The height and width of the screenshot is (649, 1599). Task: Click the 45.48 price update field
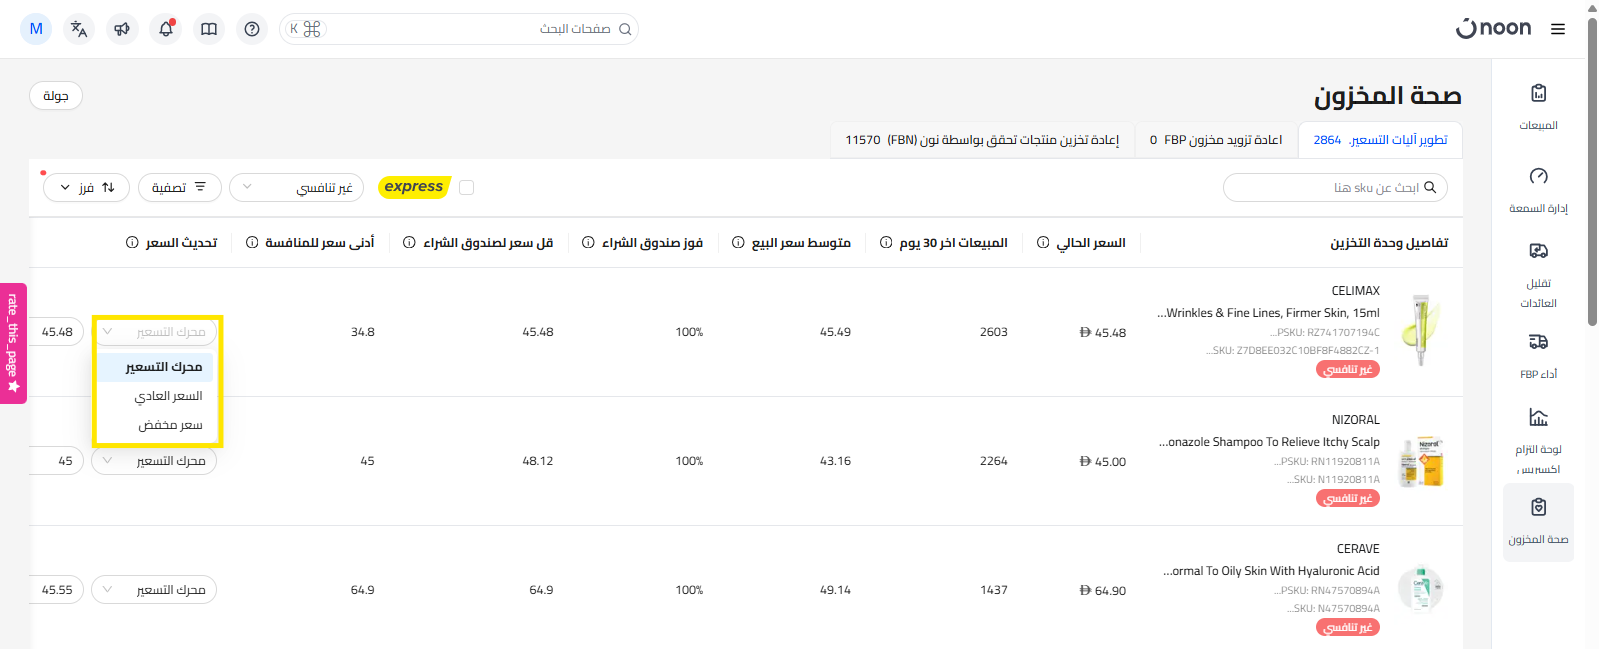[57, 332]
